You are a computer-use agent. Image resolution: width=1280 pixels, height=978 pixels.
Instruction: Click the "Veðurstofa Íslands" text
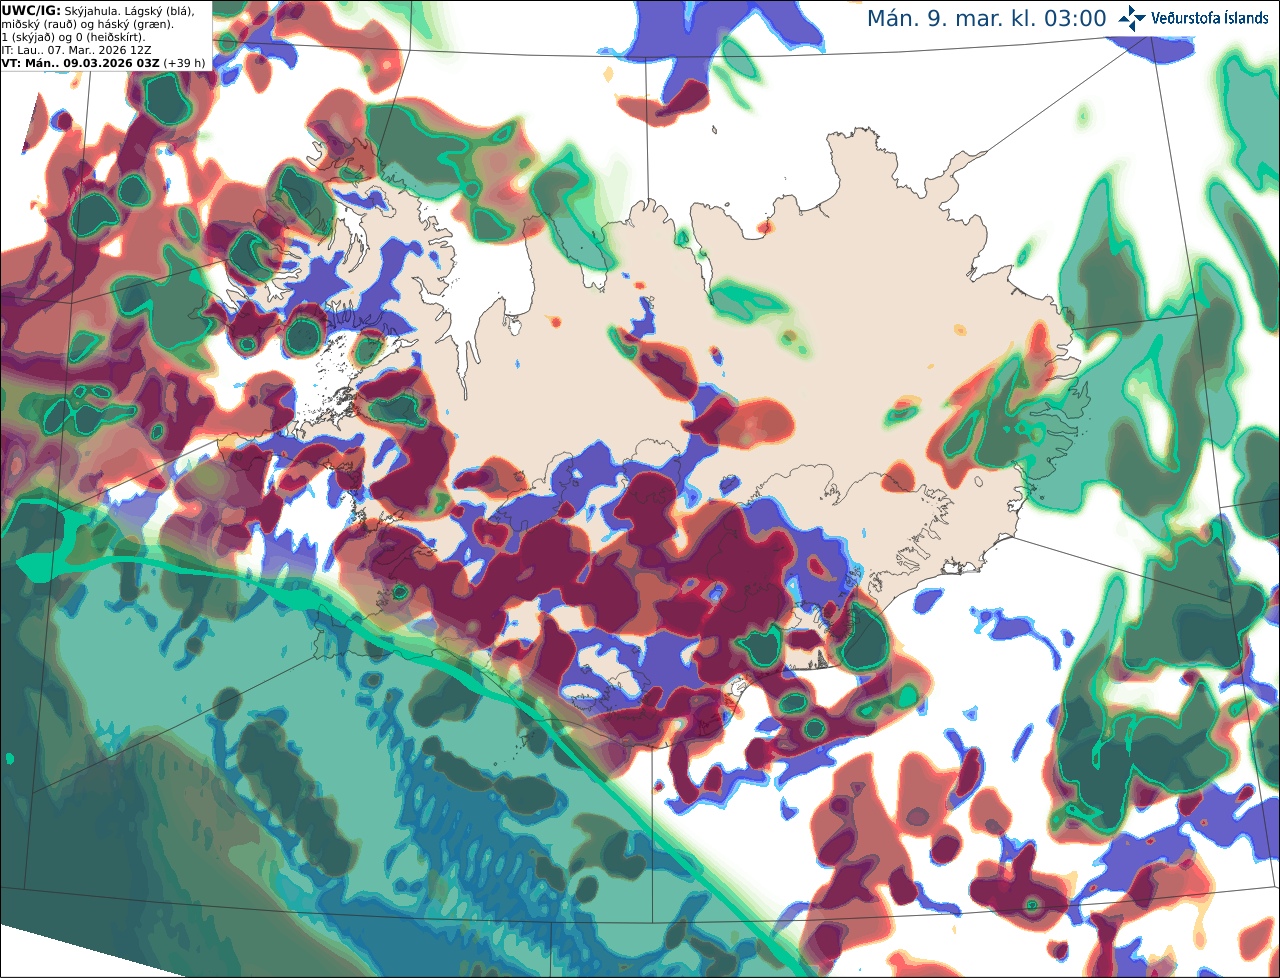[x=1210, y=18]
